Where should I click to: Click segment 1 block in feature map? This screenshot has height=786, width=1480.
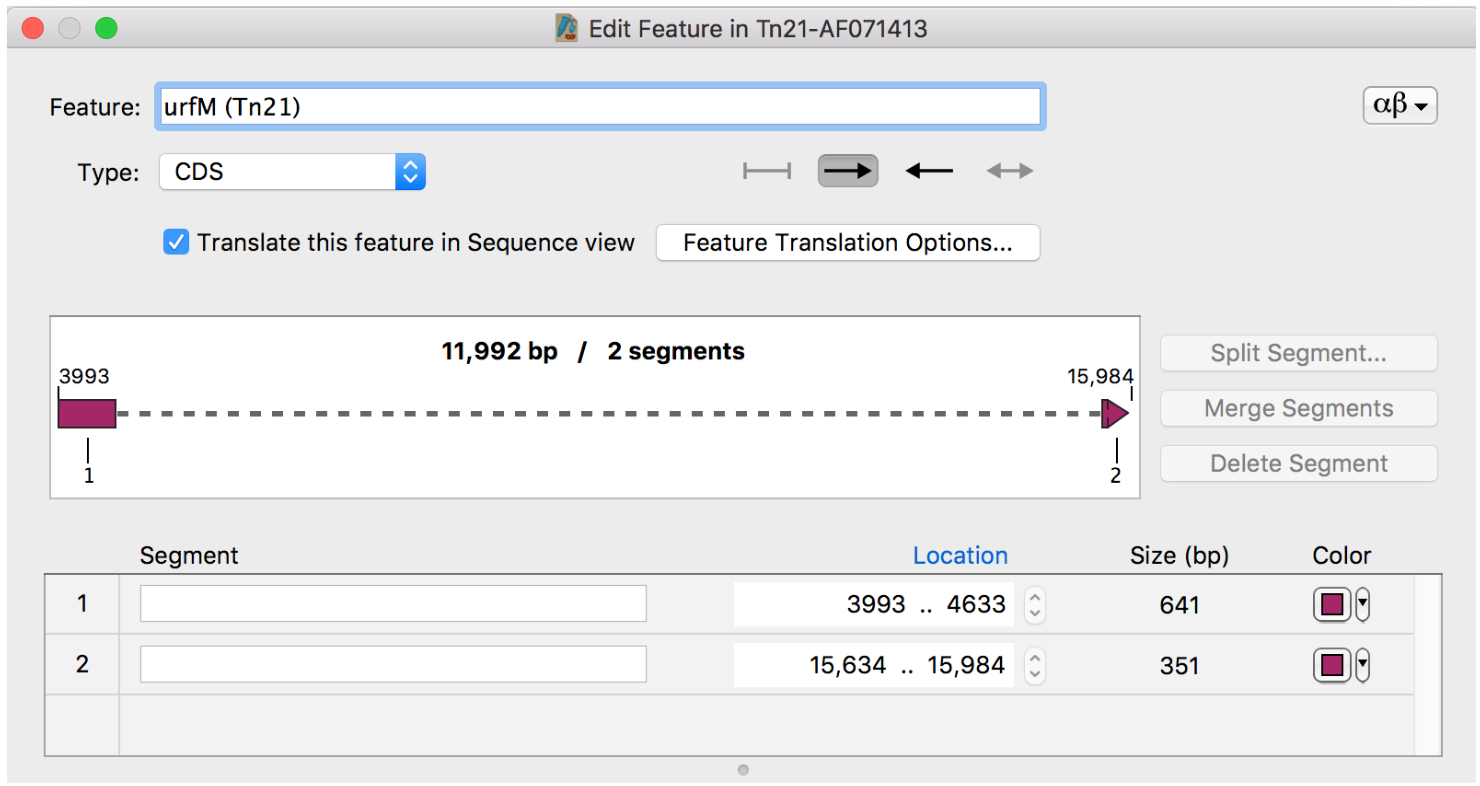pos(87,413)
